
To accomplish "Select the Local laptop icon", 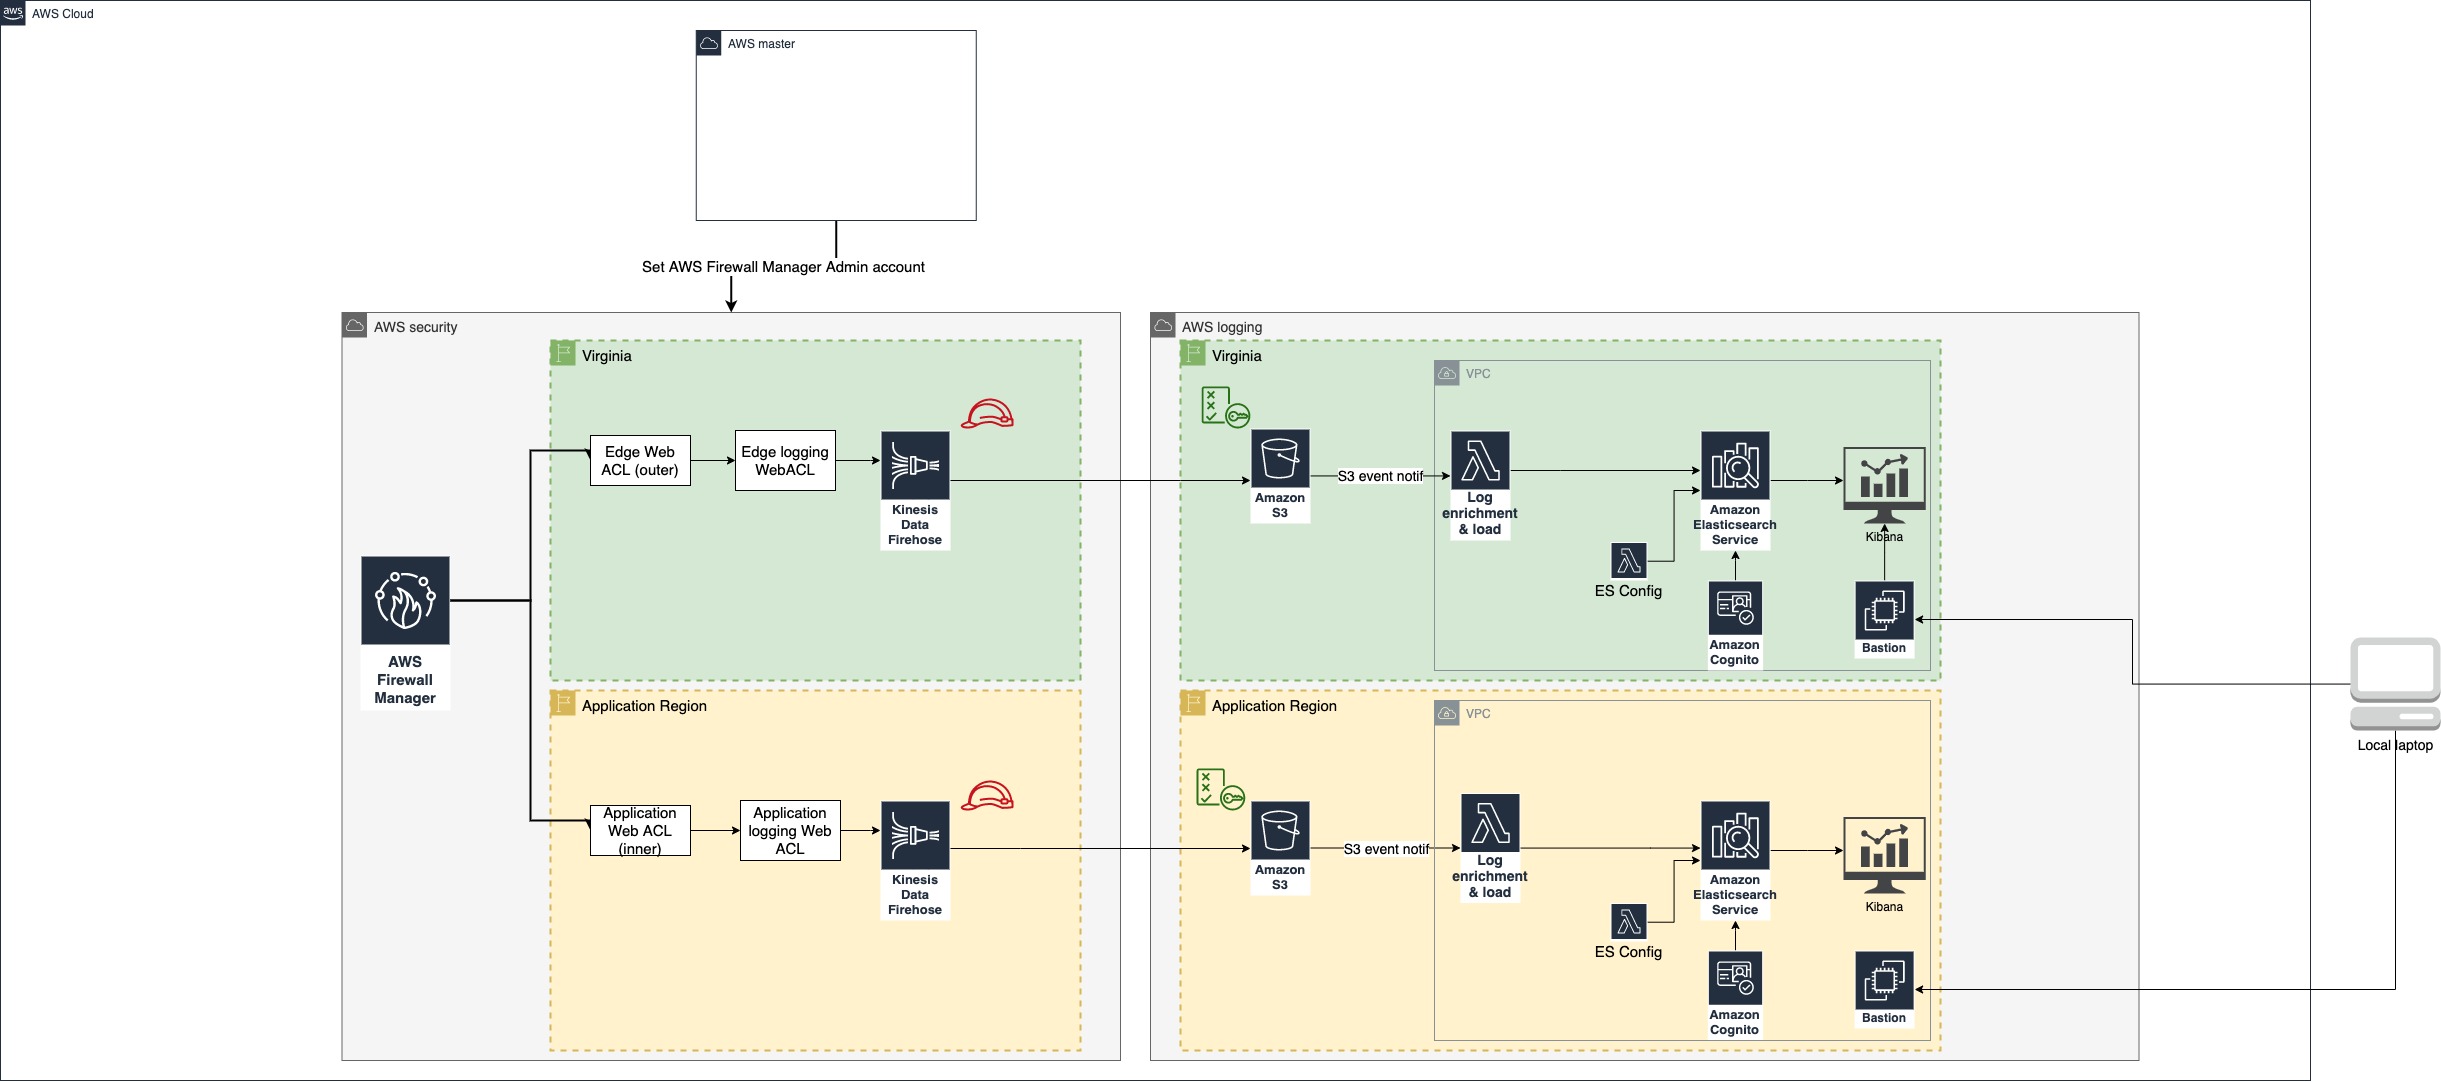I will point(2395,684).
